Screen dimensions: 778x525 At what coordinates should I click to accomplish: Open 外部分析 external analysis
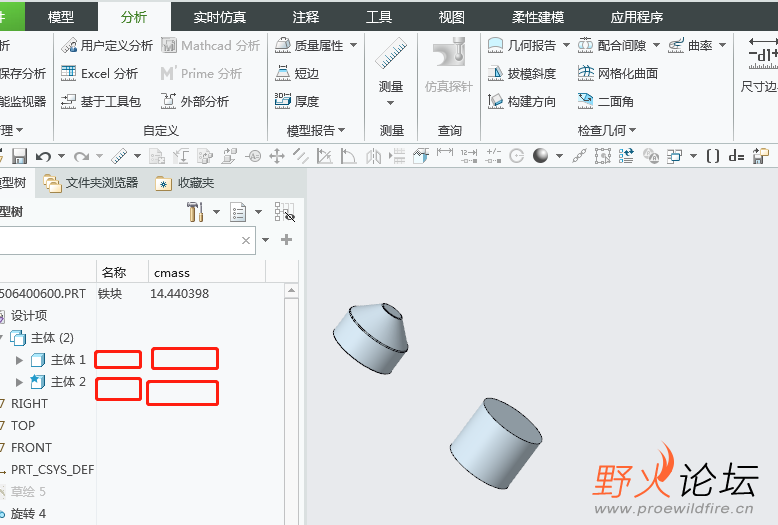195,101
